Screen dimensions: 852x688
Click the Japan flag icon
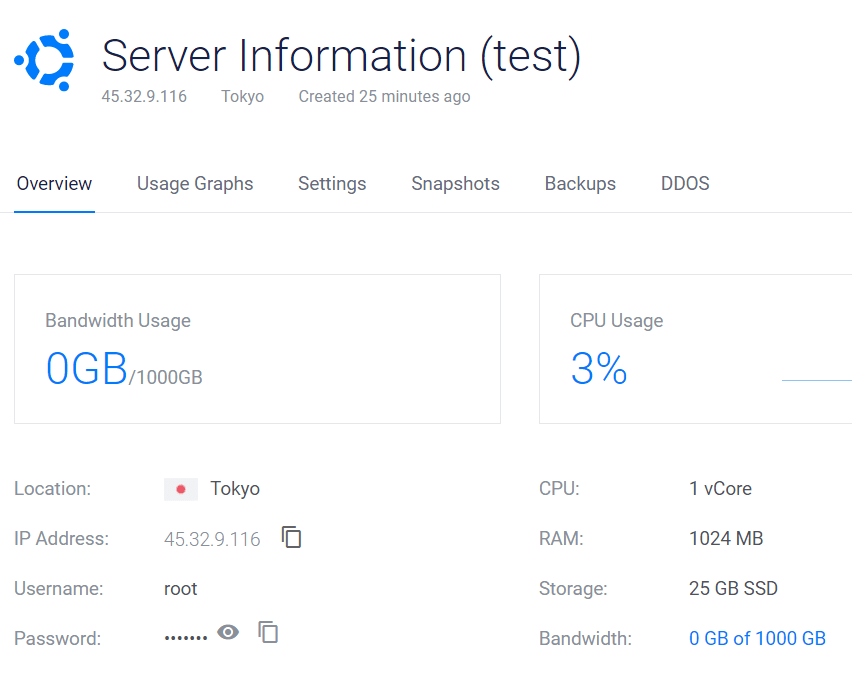(181, 489)
